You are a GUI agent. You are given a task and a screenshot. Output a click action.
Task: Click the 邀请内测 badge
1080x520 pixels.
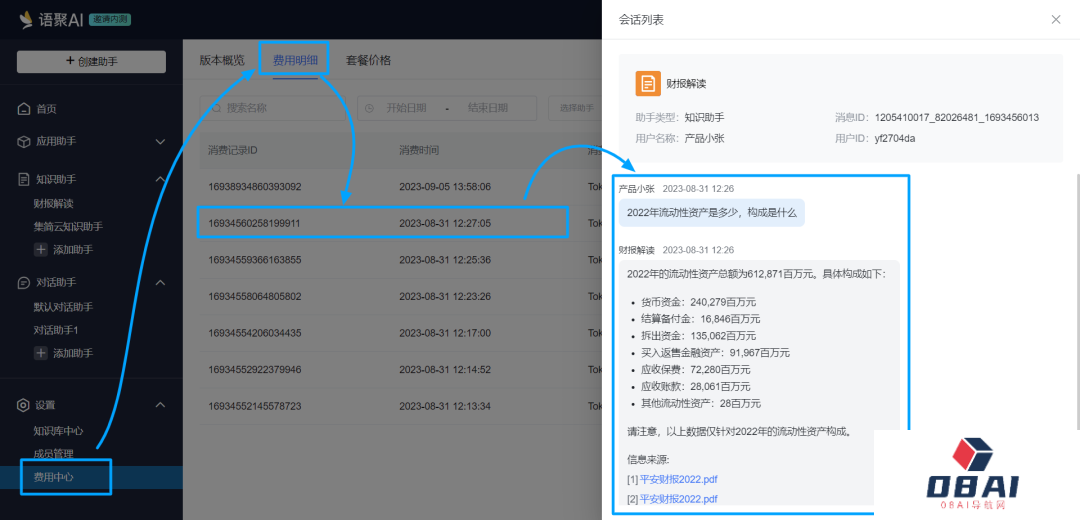coord(110,20)
